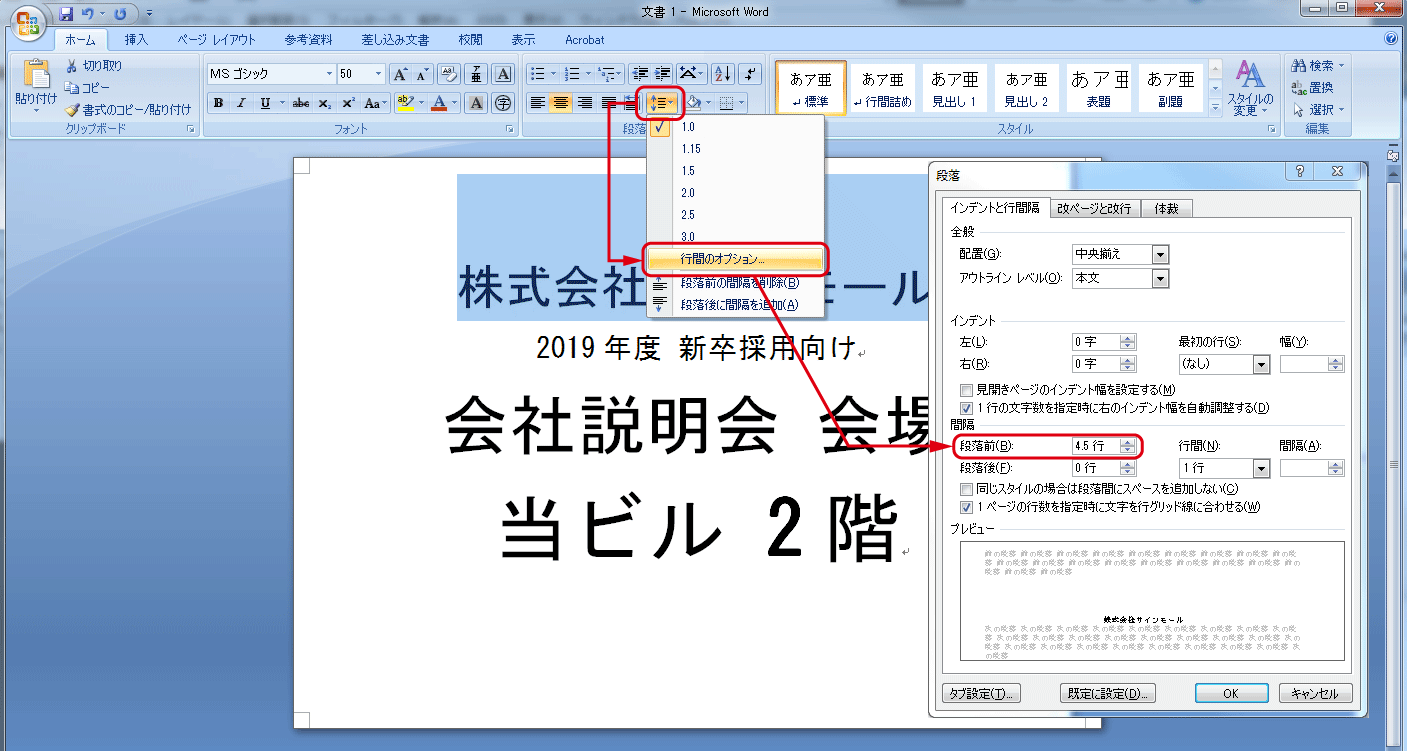Viewport: 1407px width, 751px height.
Task: Enable the 見開きページのインデント幅を設定する checkbox
Action: pyautogui.click(x=966, y=390)
